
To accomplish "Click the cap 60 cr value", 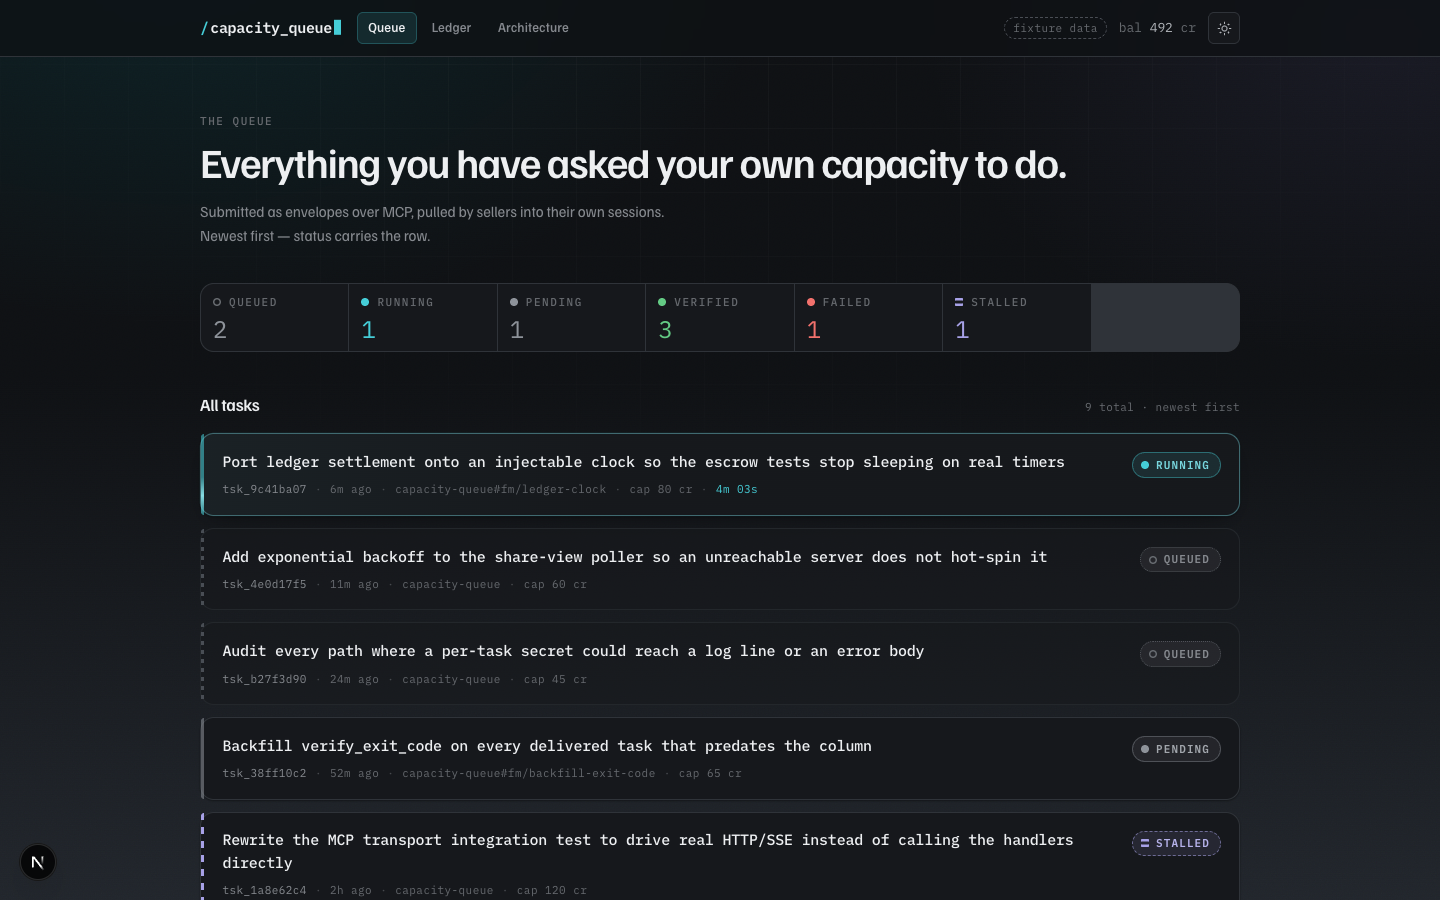I will (x=555, y=584).
